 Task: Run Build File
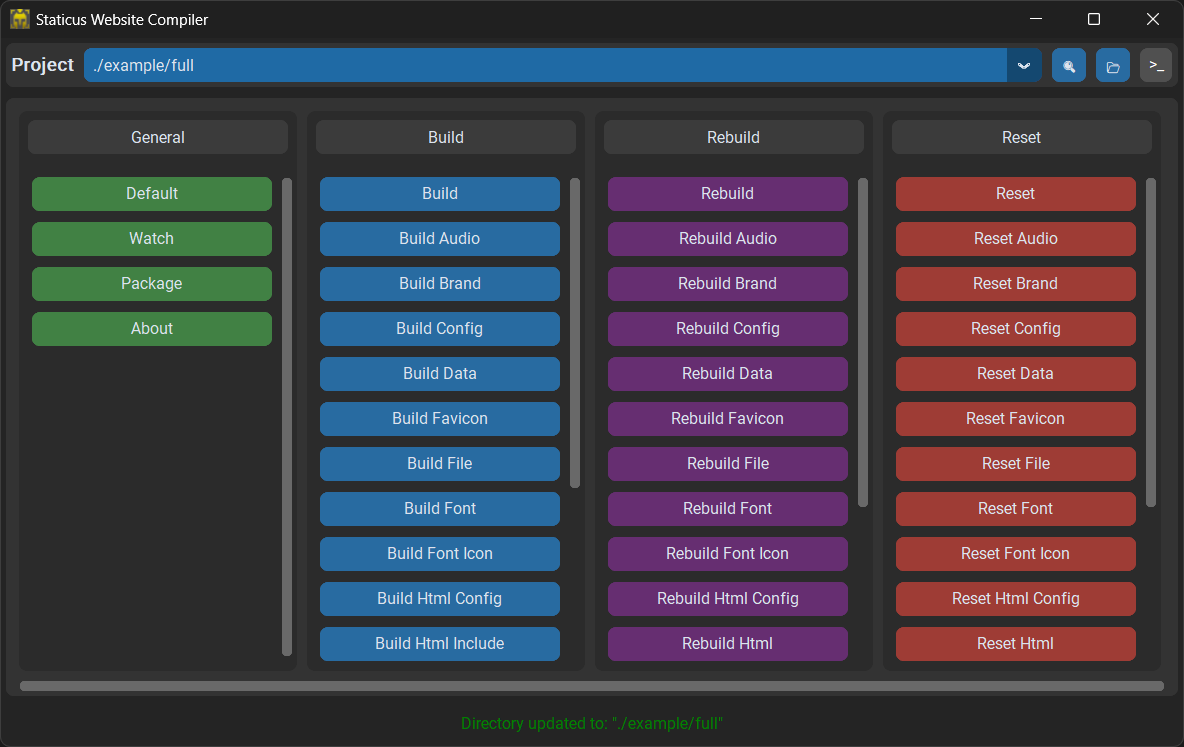(439, 464)
